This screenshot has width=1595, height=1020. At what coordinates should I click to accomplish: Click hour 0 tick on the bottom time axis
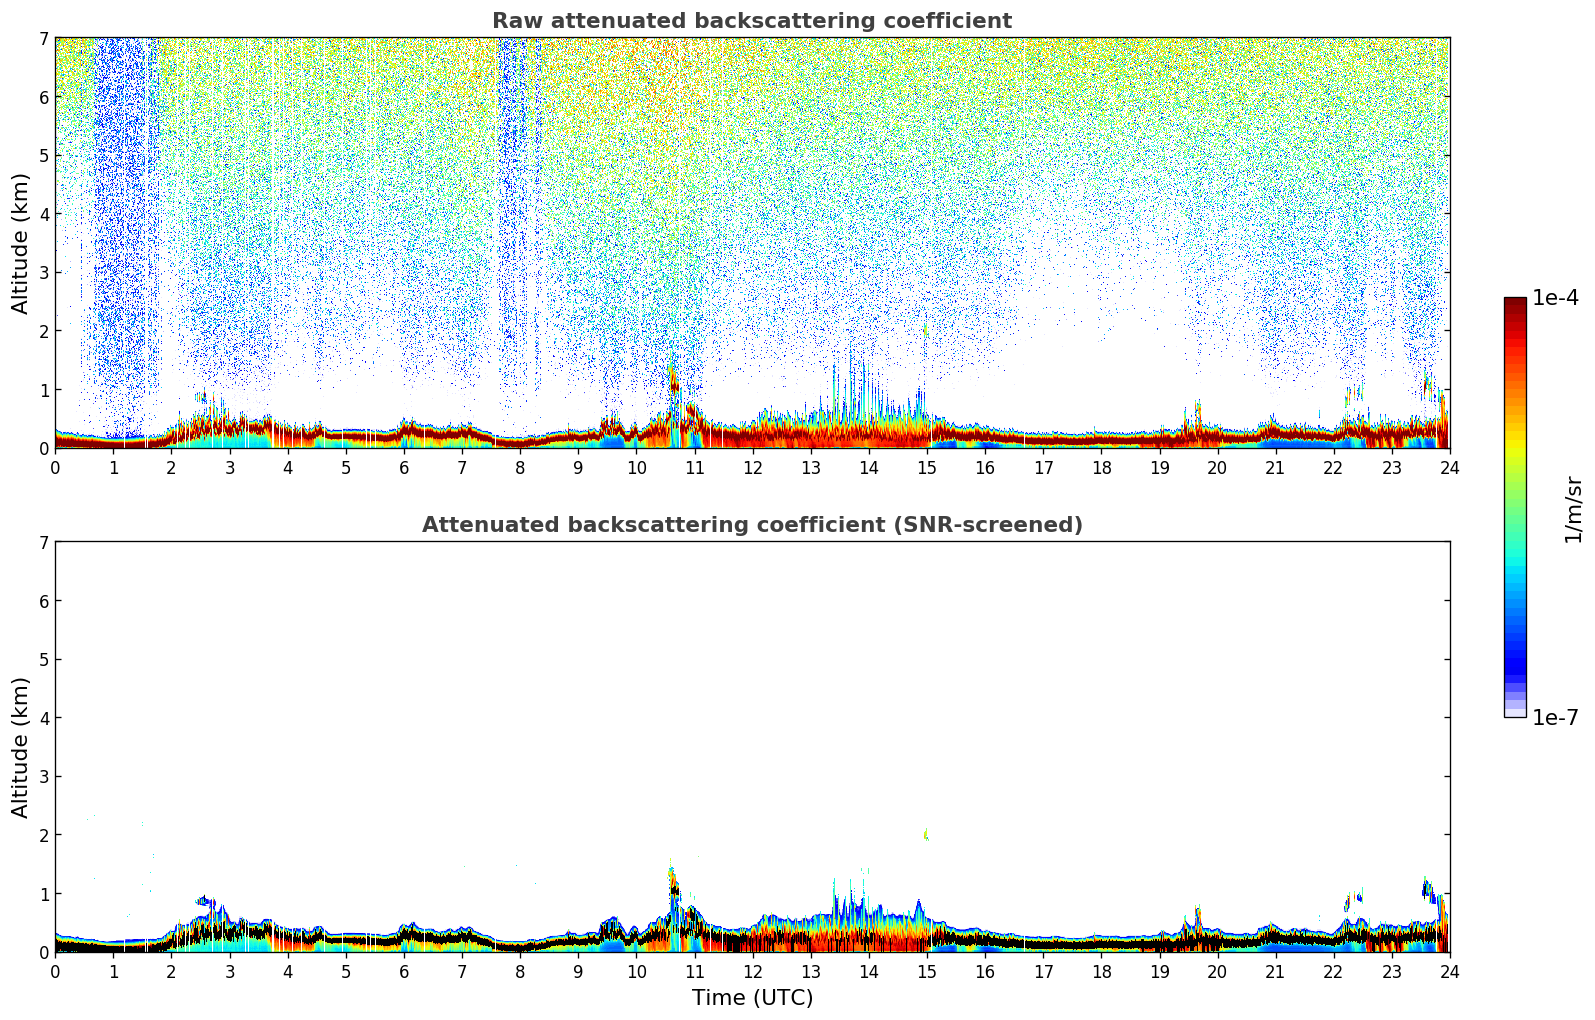tap(55, 972)
